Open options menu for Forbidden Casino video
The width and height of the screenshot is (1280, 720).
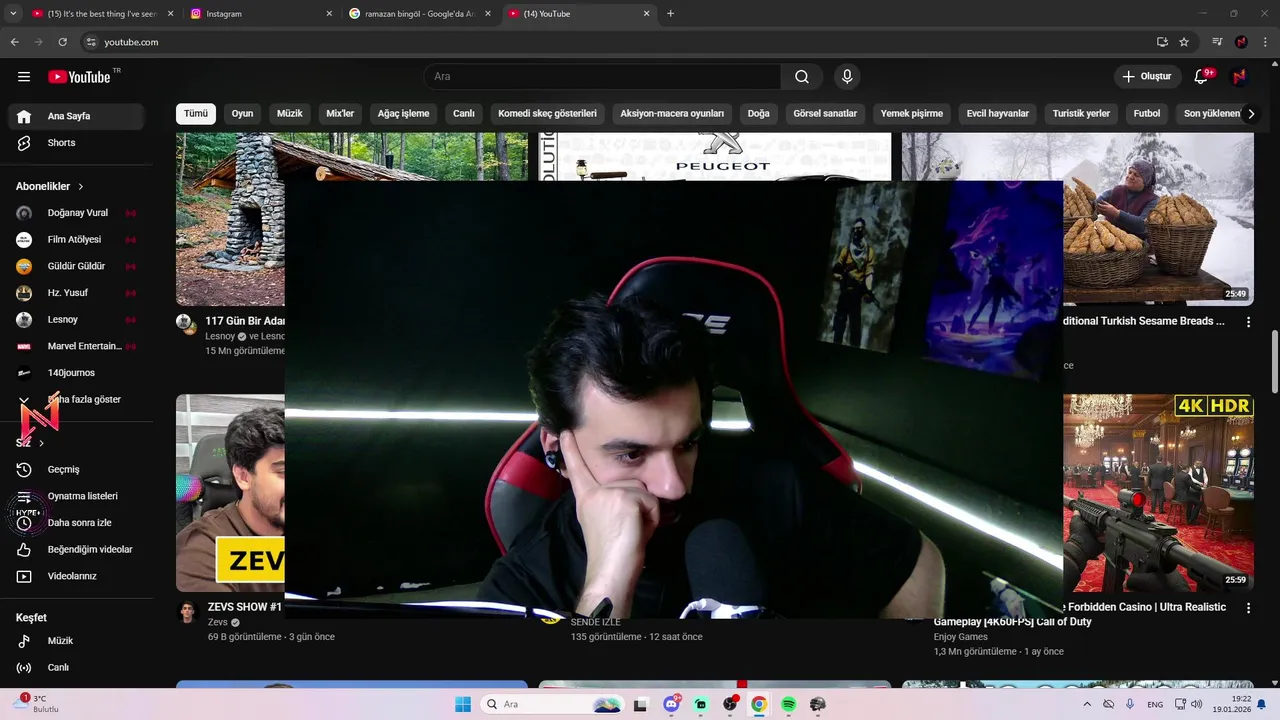(1248, 608)
